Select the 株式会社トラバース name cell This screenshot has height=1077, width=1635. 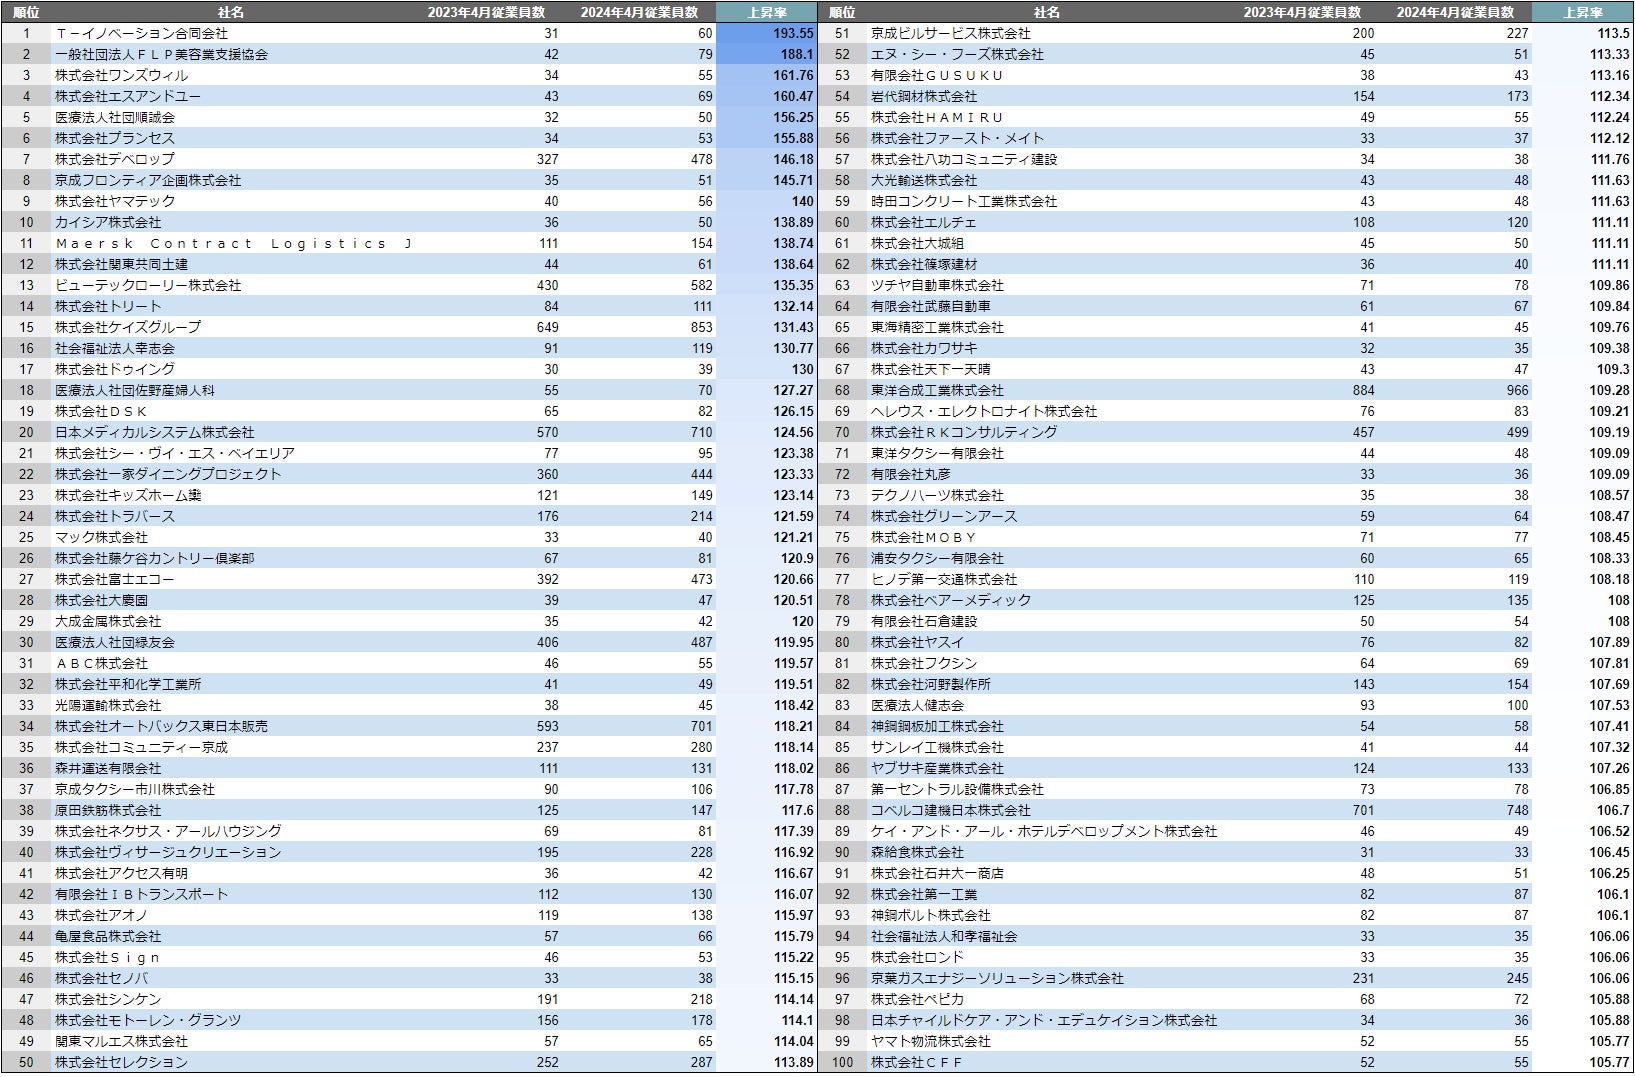tap(115, 516)
